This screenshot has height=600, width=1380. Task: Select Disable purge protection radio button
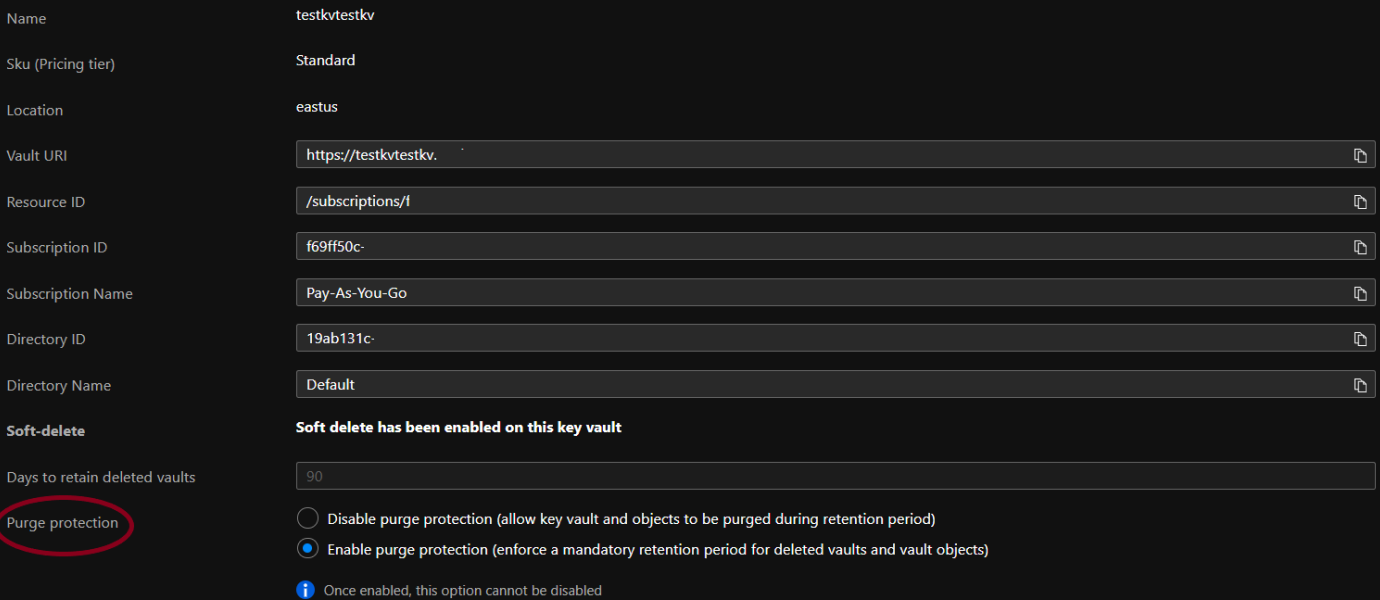point(308,519)
